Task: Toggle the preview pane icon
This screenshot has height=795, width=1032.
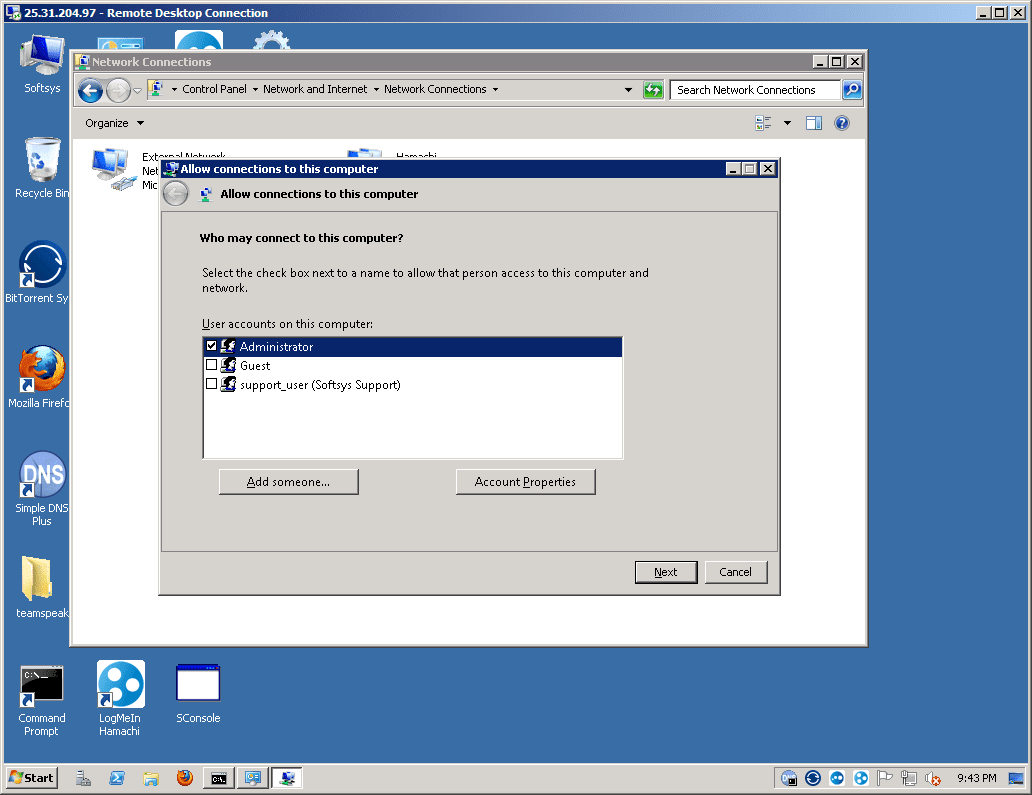Action: click(814, 123)
